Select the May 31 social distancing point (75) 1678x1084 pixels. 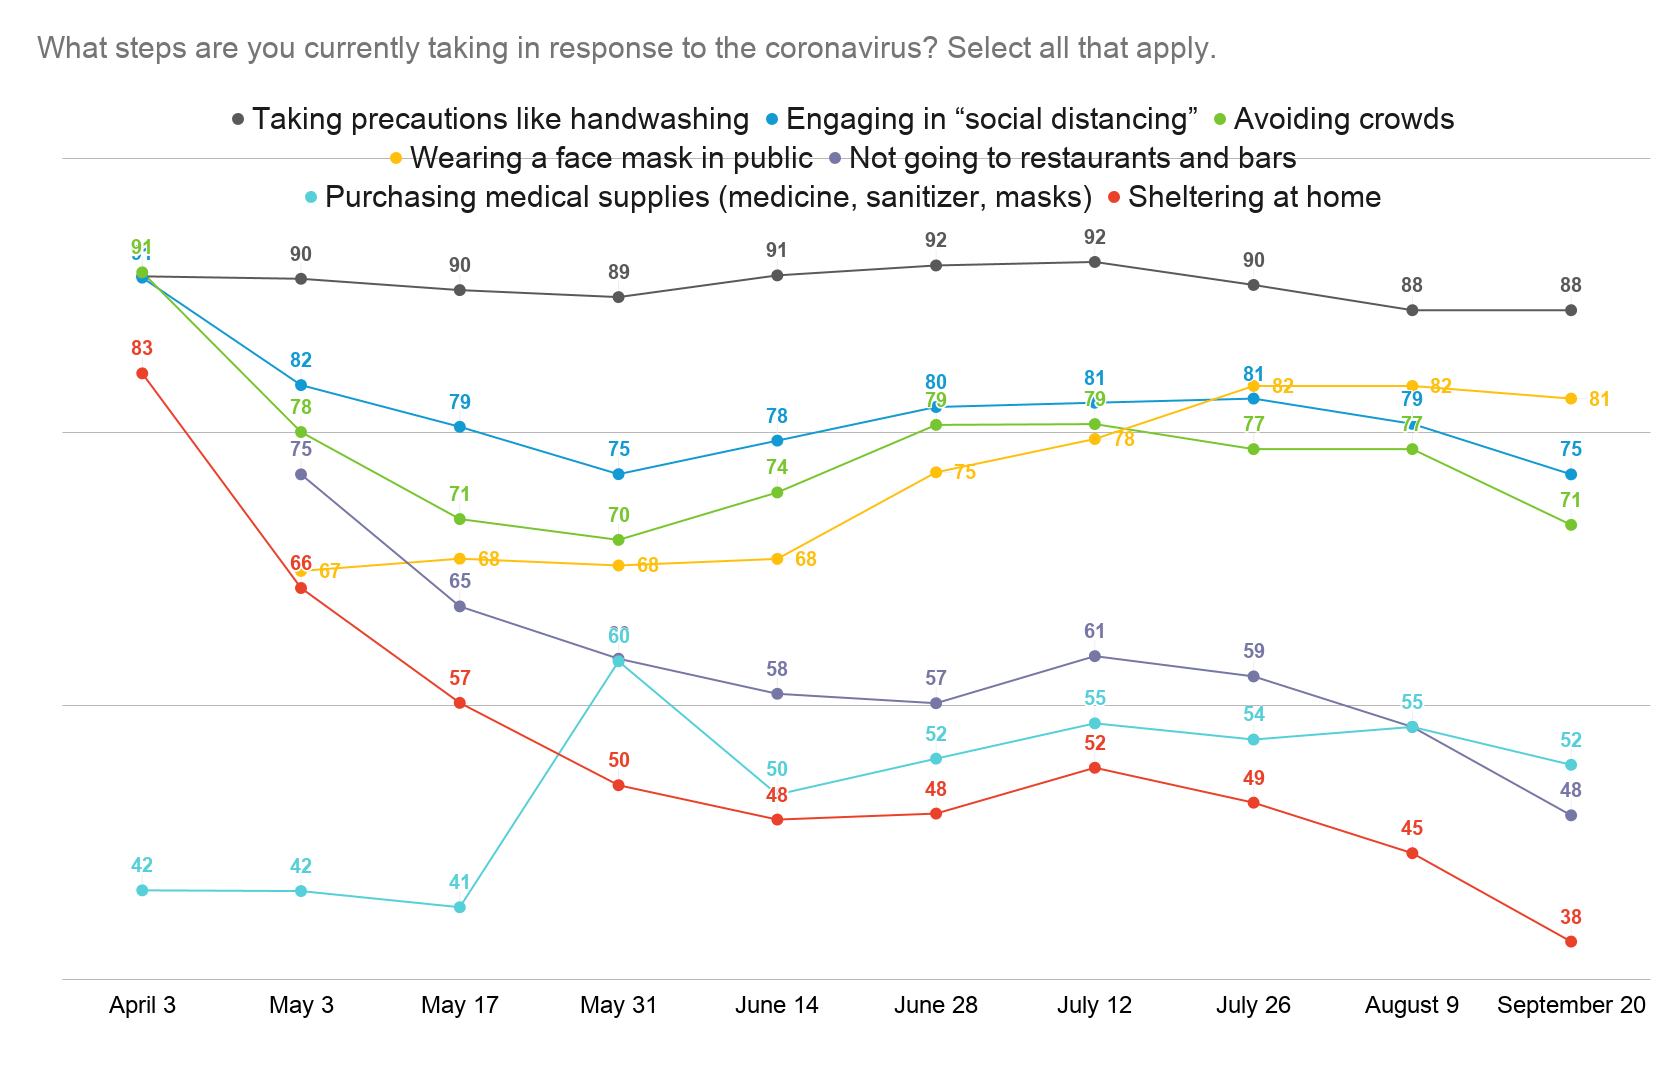pos(619,474)
